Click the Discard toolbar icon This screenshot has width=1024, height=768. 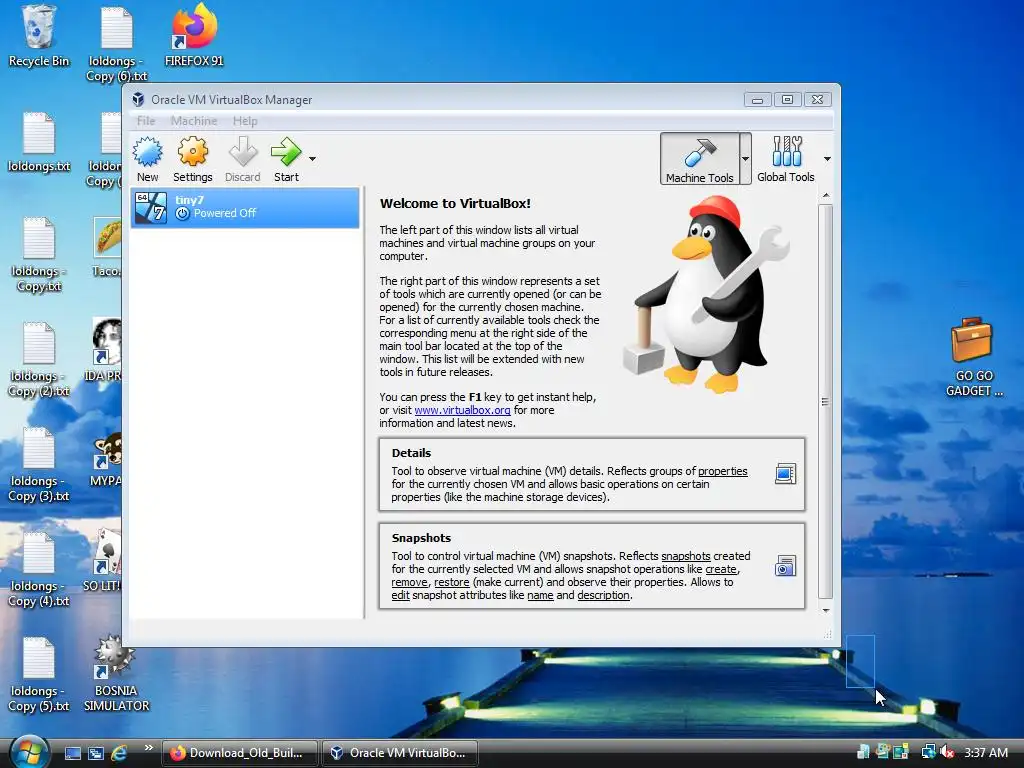(242, 159)
